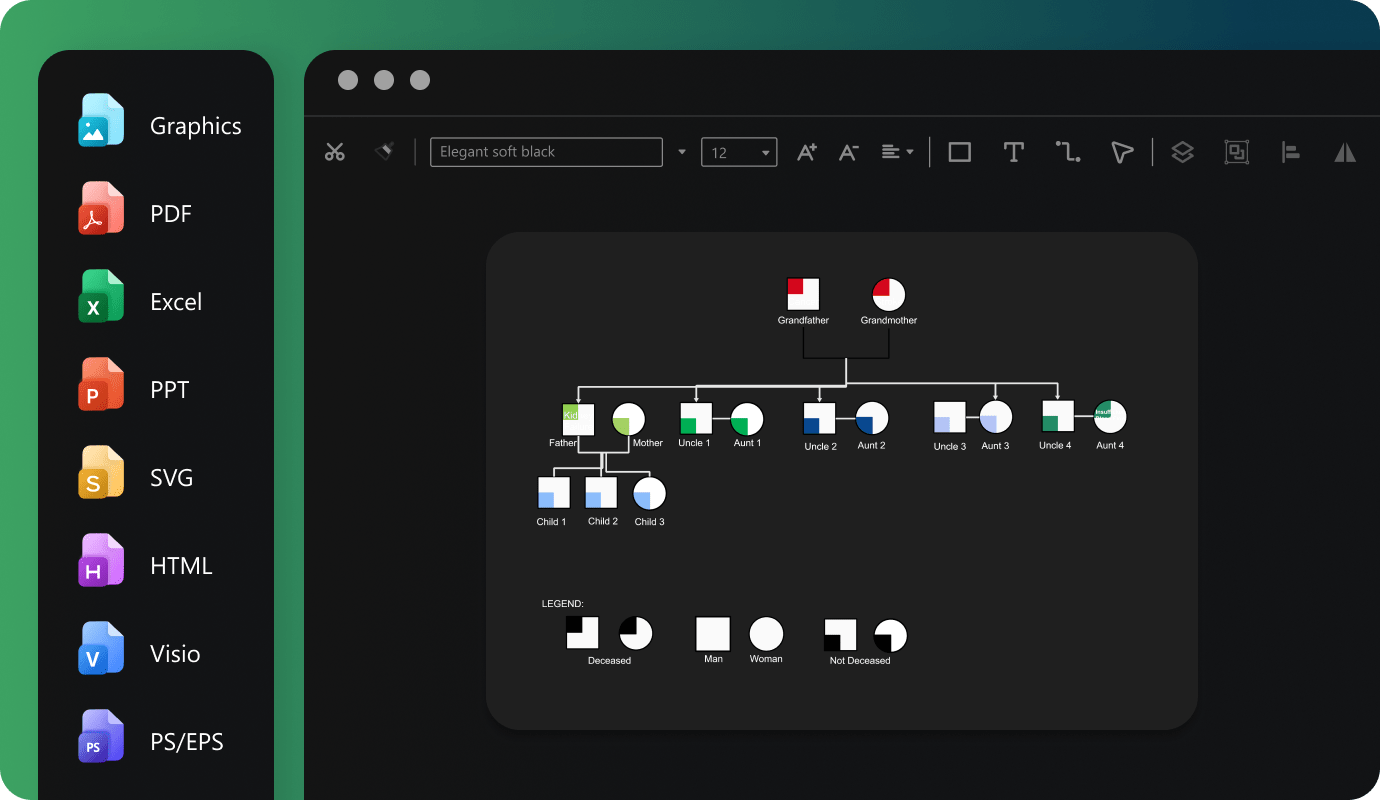Click the Visio file format icon
This screenshot has height=800, width=1380.
point(101,649)
